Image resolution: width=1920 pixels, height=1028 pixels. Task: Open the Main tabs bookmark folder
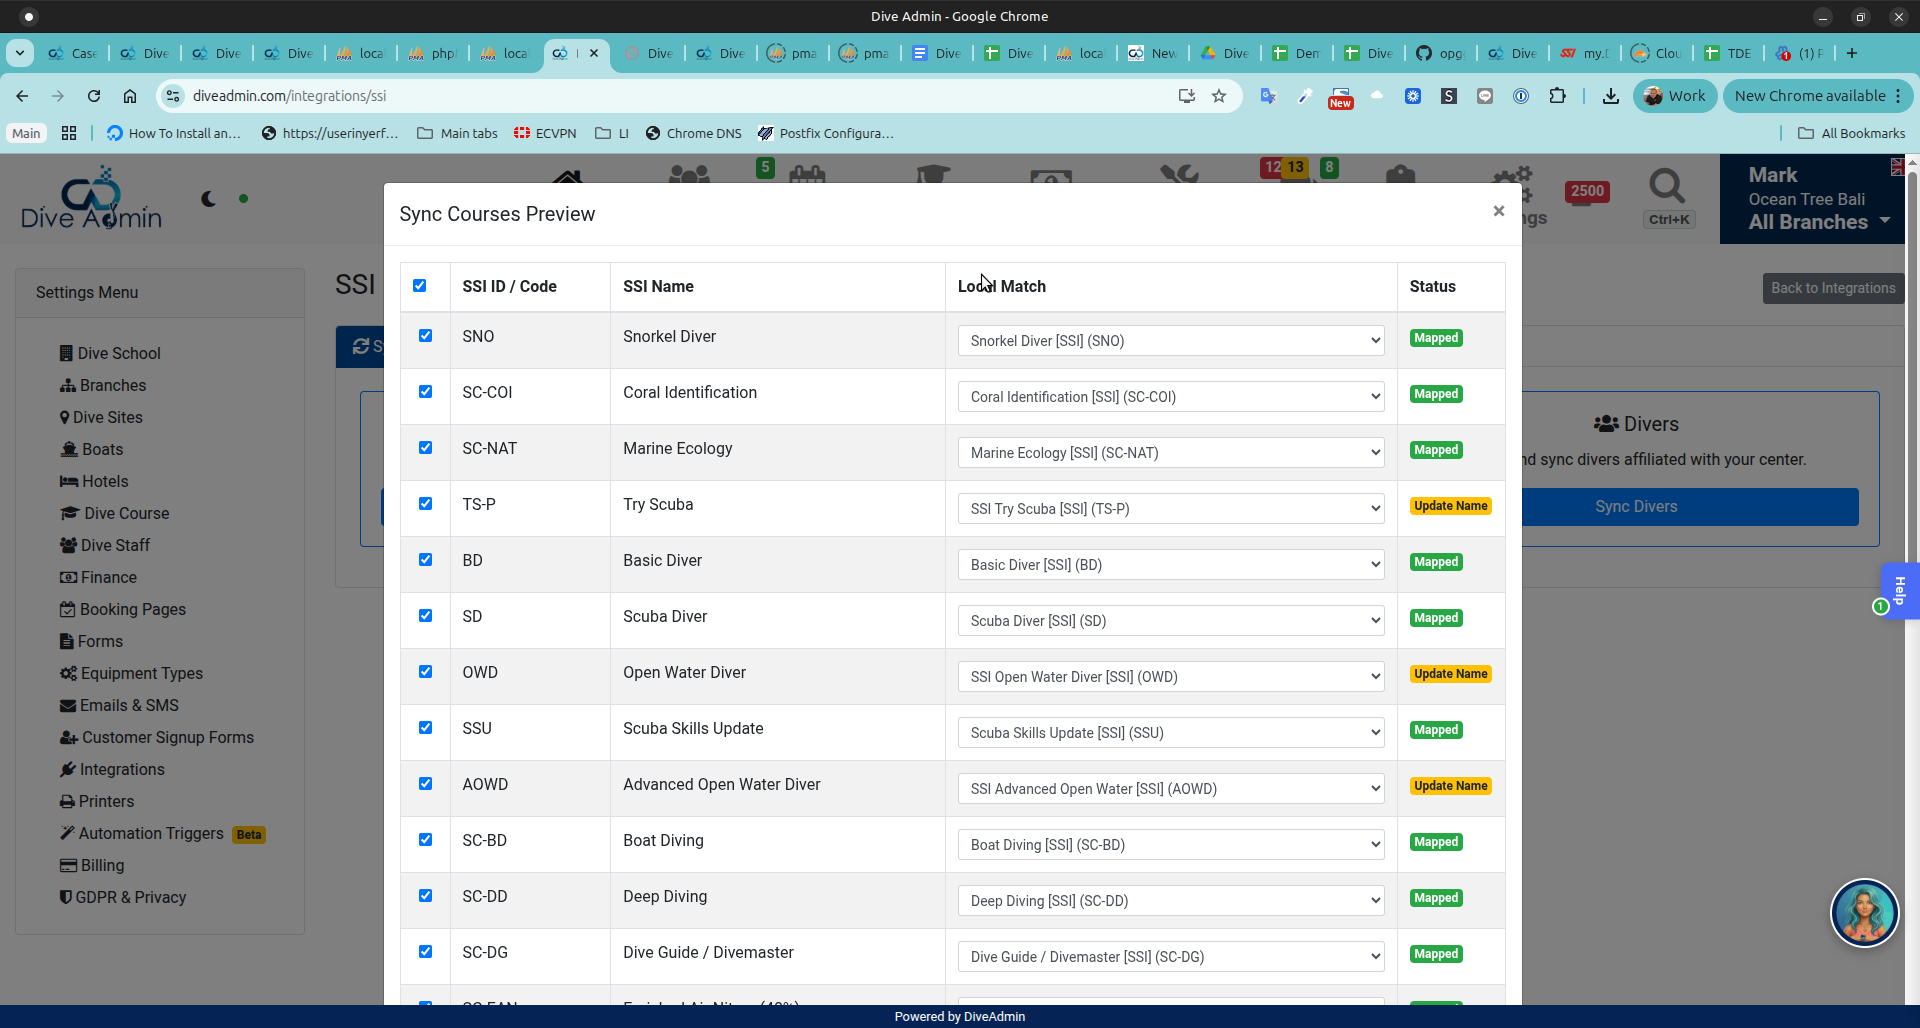(457, 133)
